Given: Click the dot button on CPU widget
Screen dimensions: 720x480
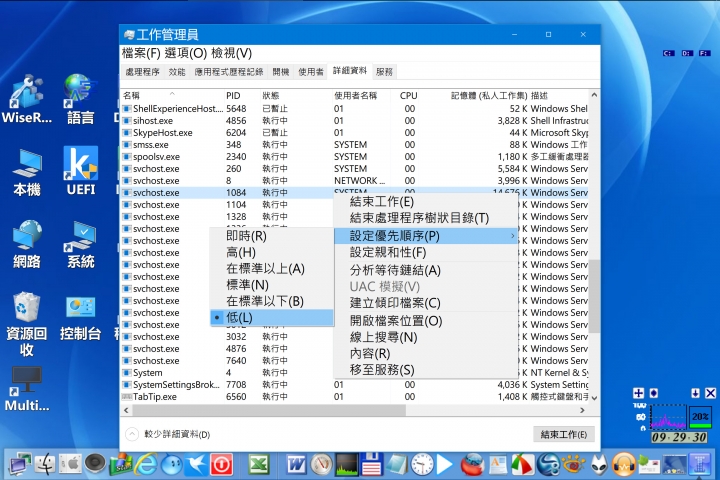Looking at the screenshot, I should pyautogui.click(x=653, y=393).
